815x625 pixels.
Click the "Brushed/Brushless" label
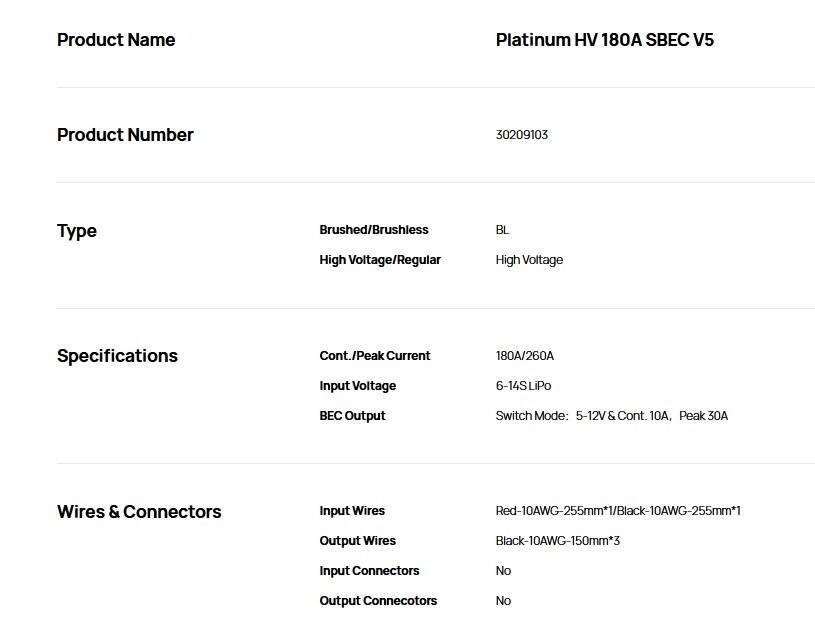coord(374,230)
